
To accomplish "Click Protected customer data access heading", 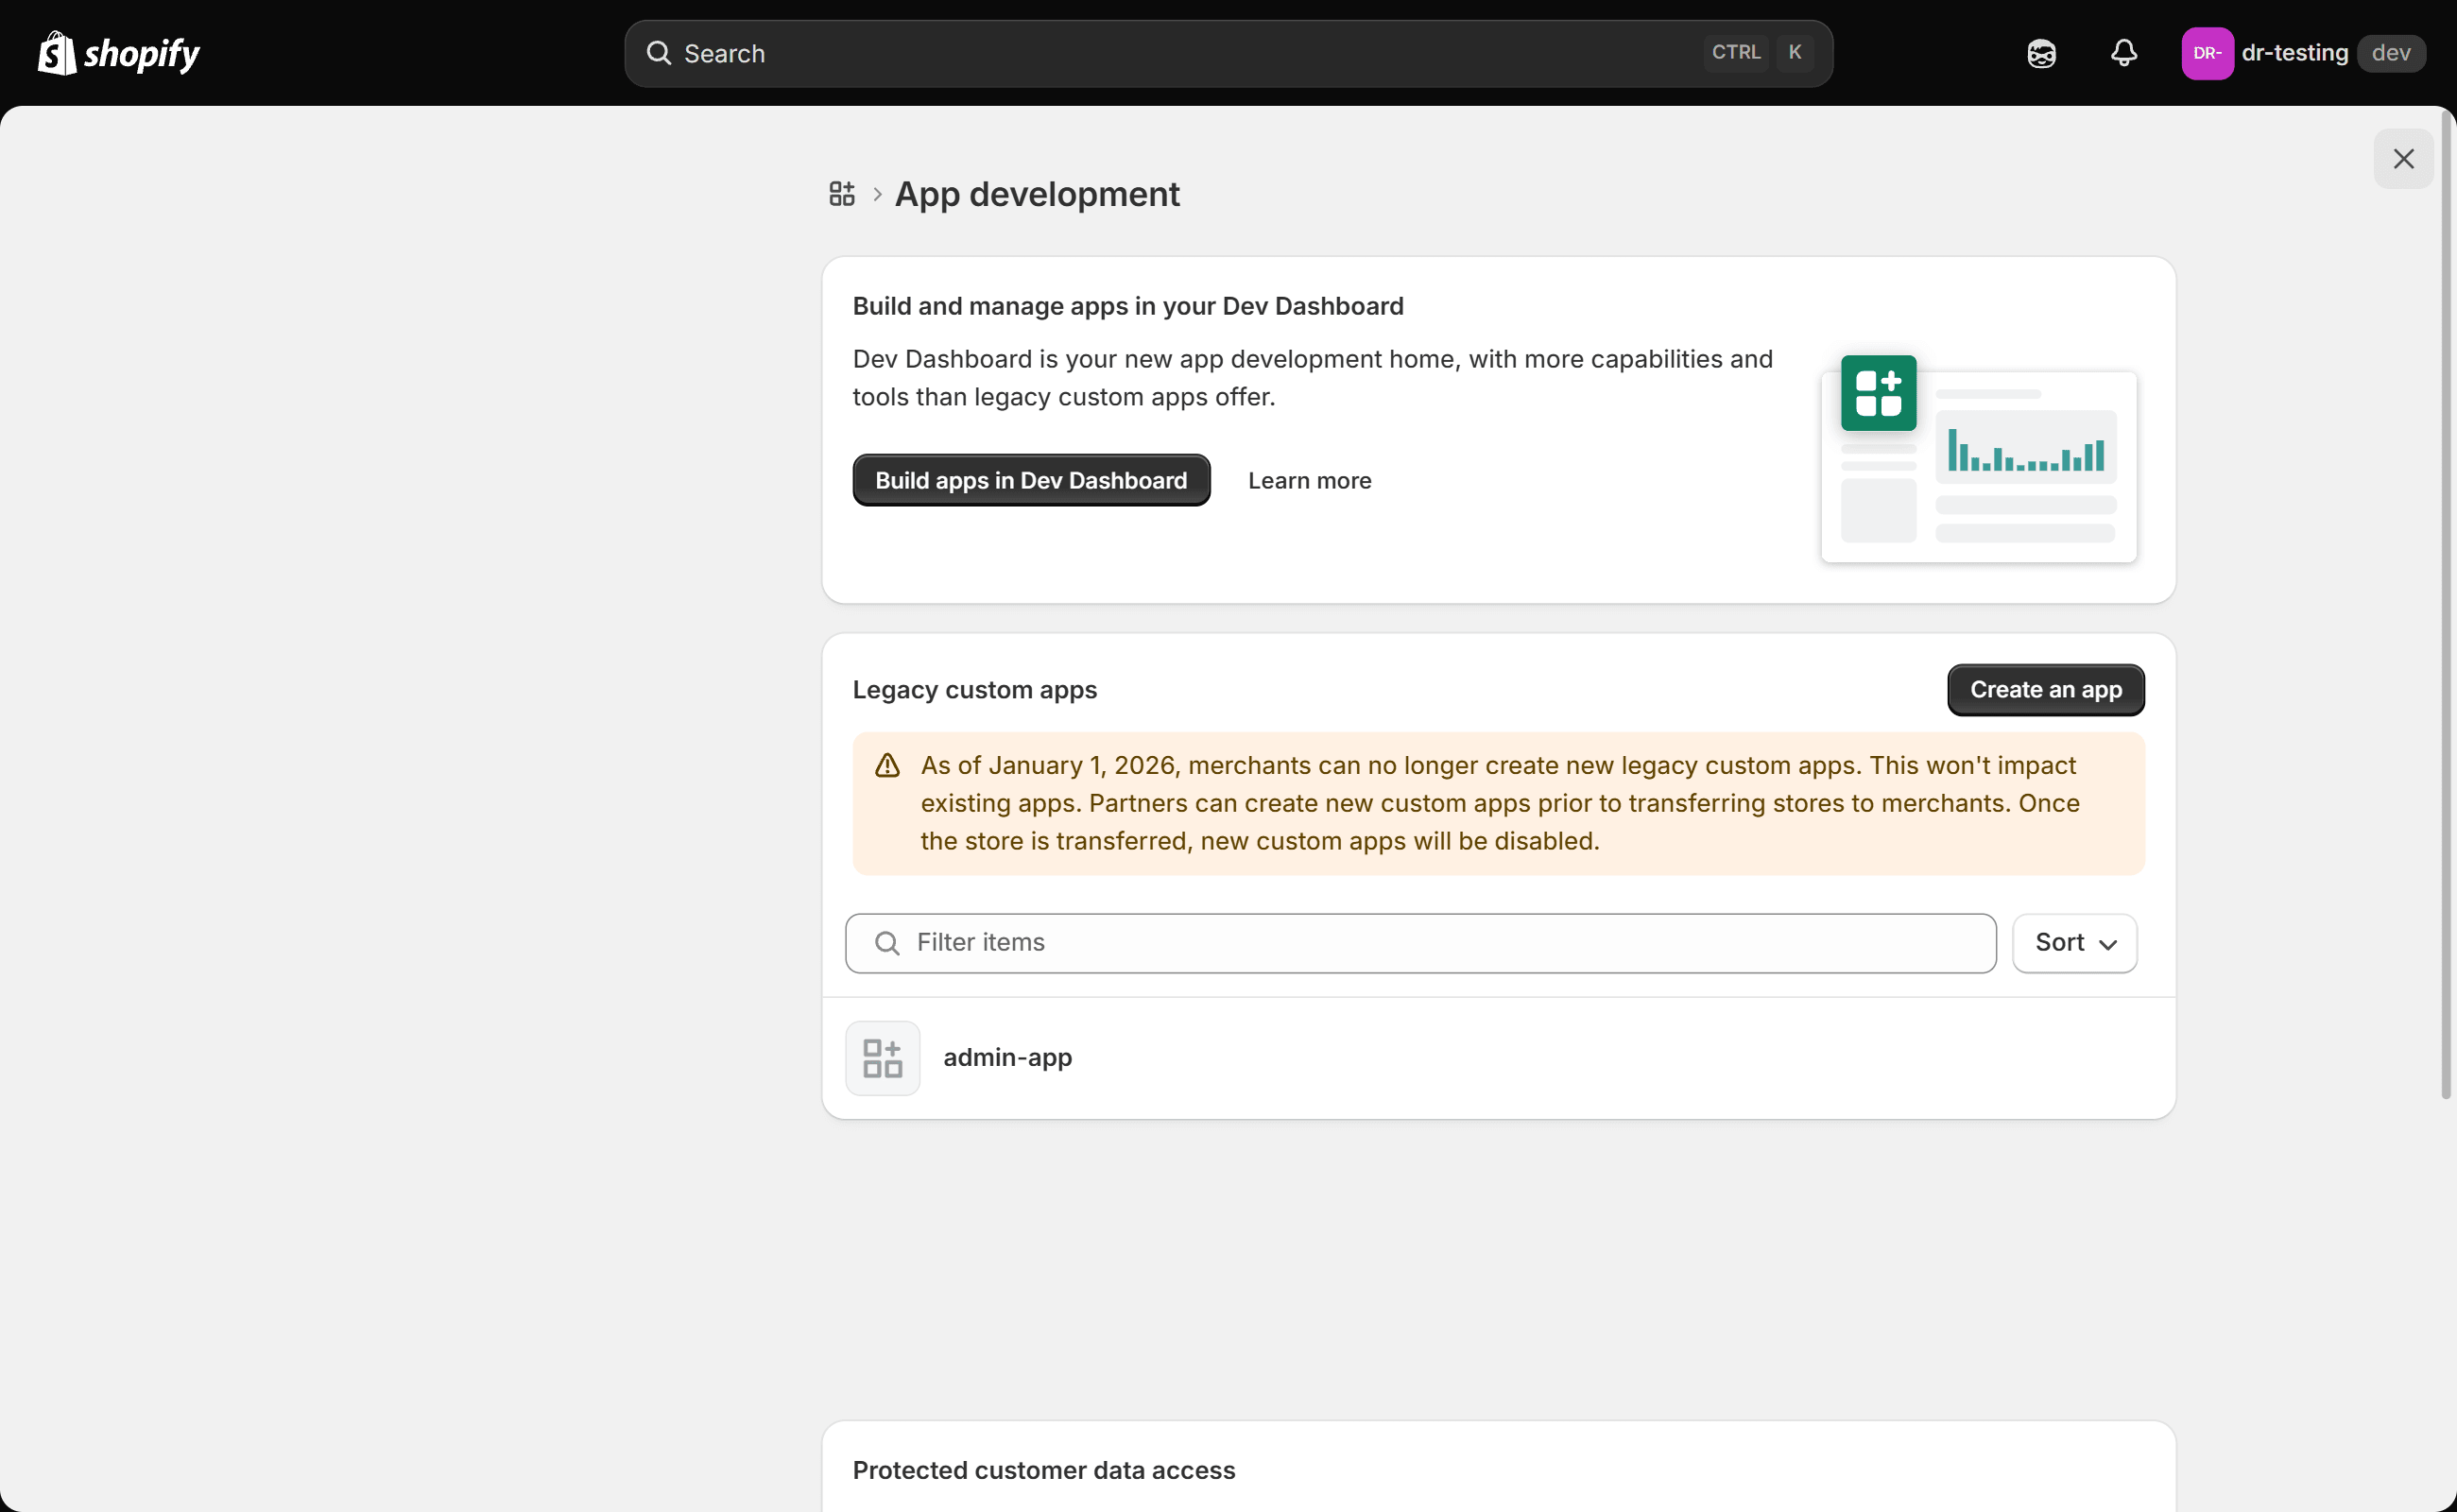I will [1043, 1470].
